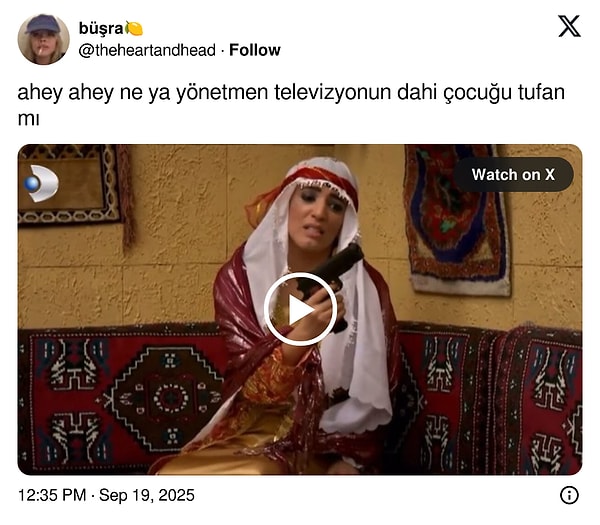Click the hanging wall rug on the video's right
Viewport: 600px width, 525px height.
point(458,220)
